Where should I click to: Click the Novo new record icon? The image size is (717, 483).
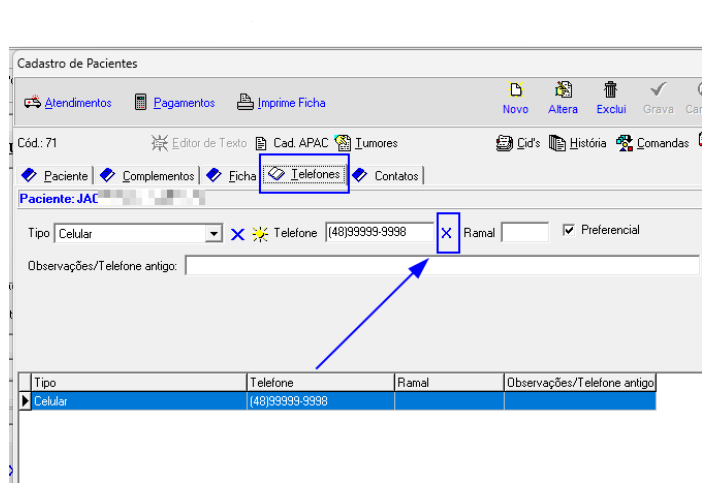coord(515,91)
